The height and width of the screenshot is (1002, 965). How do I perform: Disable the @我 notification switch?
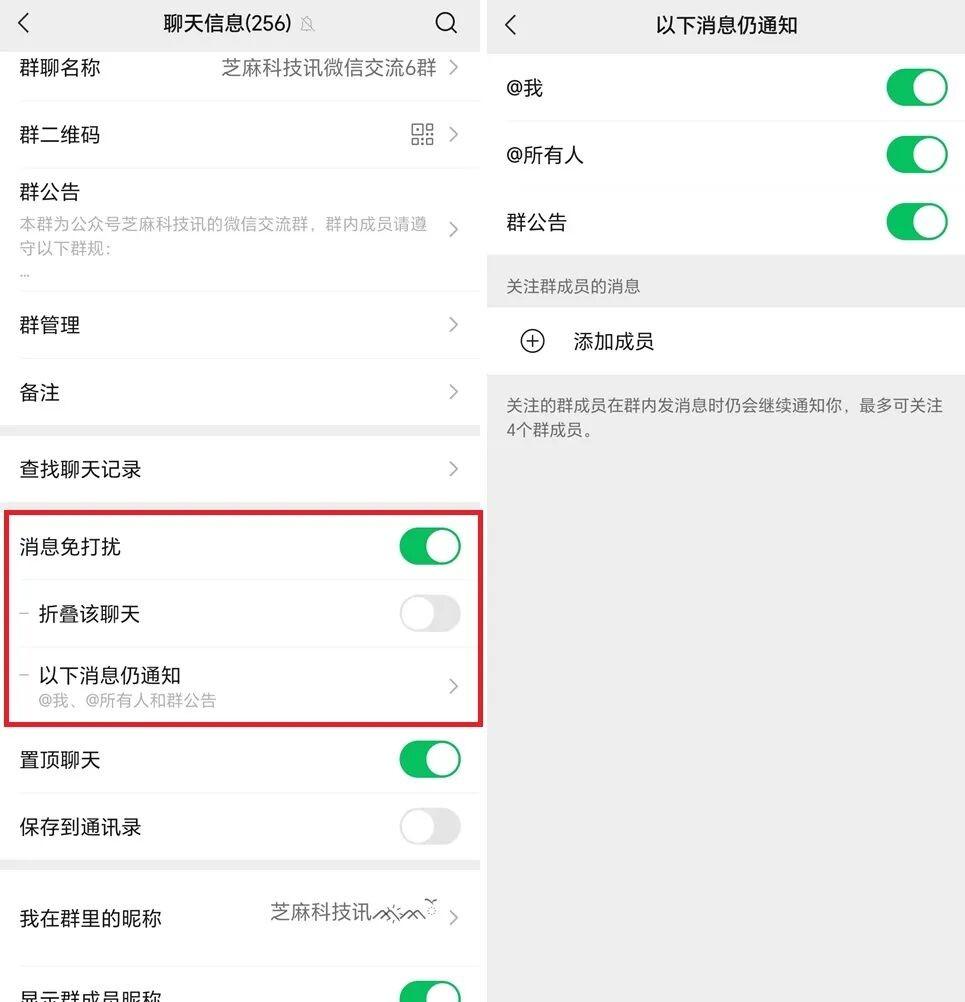917,88
